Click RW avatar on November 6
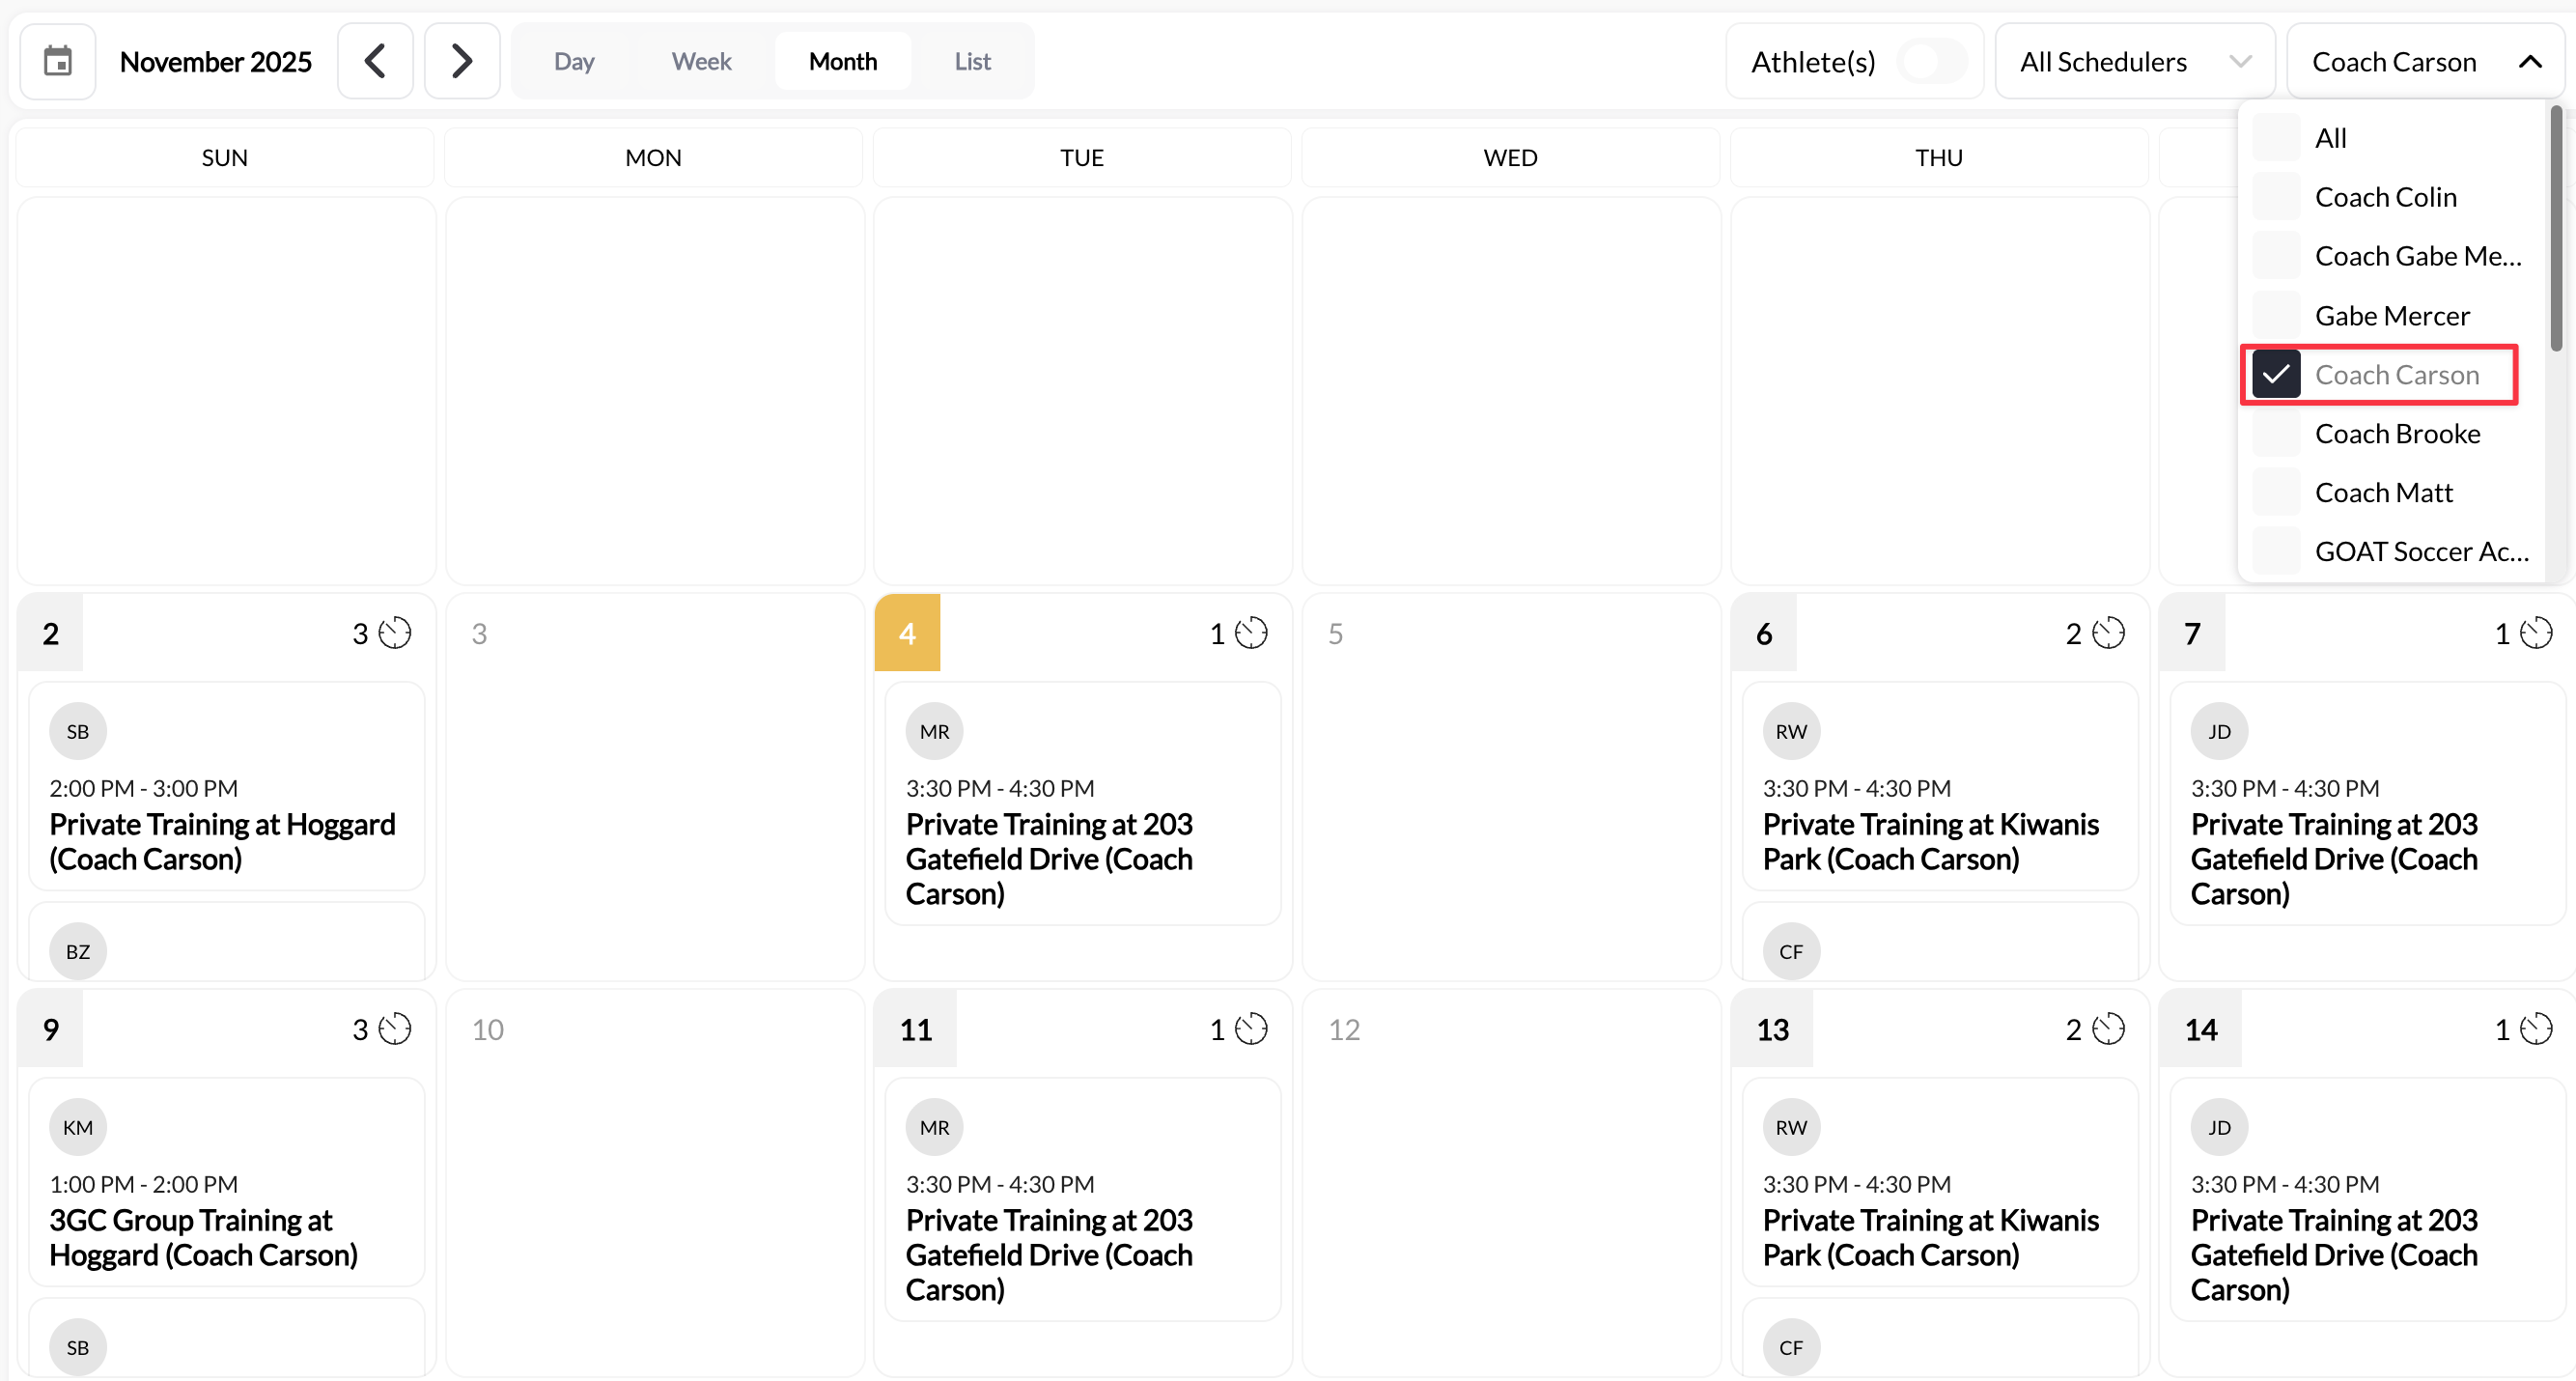2576x1381 pixels. (x=1791, y=731)
